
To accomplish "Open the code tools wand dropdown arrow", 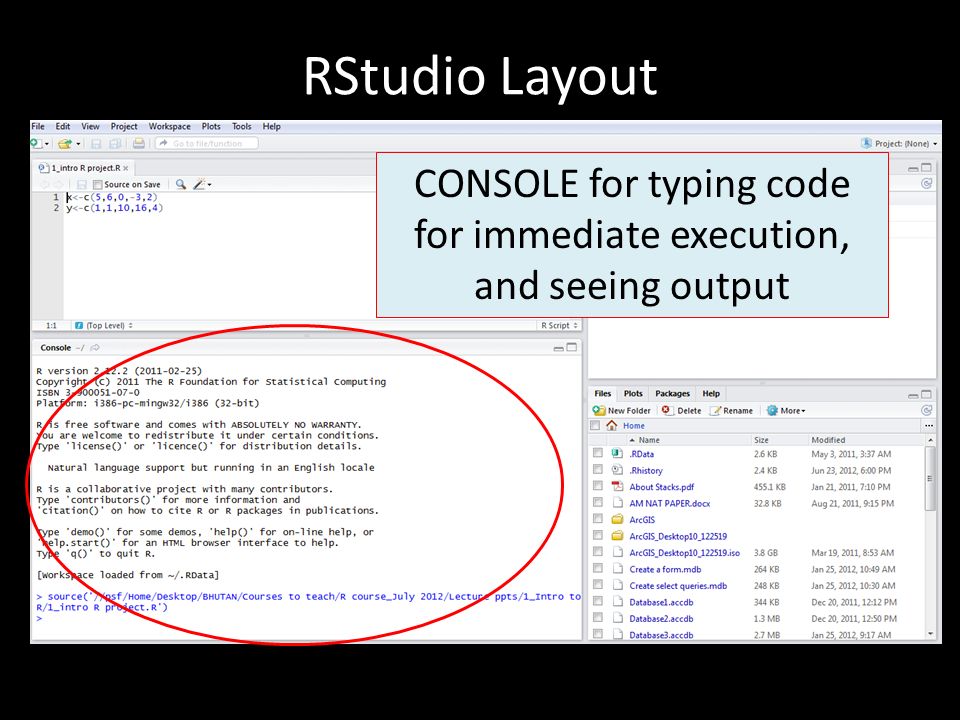I will [209, 184].
